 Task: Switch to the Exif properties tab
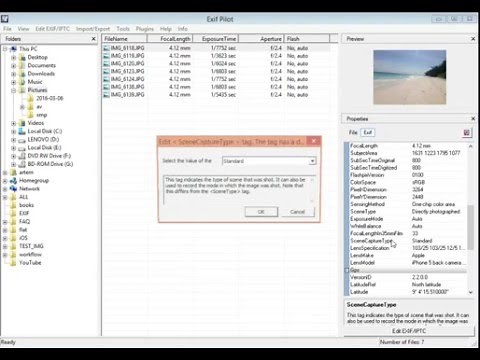pos(367,133)
